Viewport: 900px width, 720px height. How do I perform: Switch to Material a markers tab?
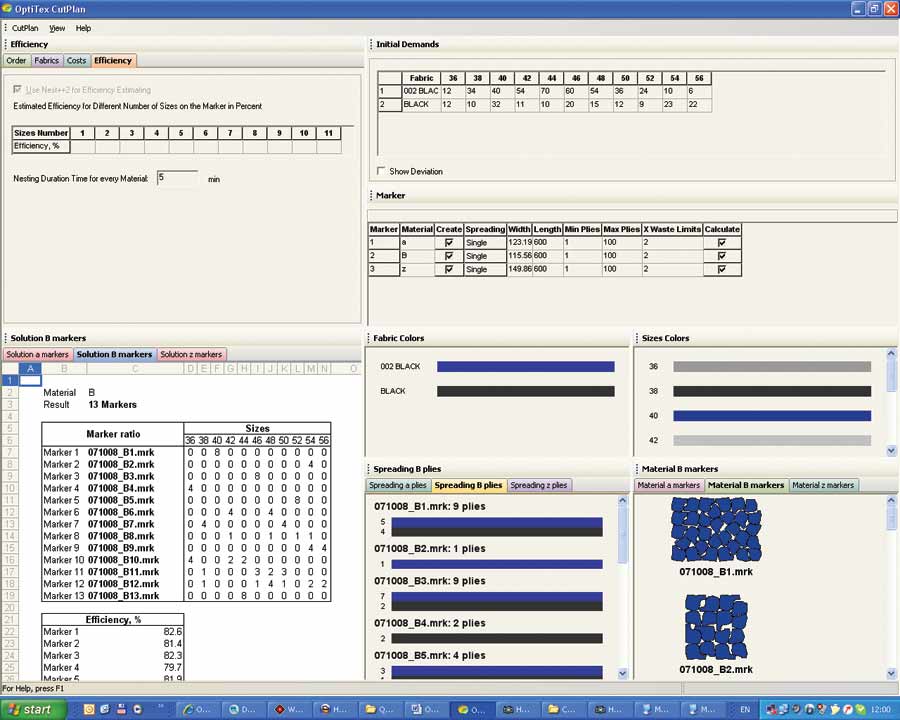click(669, 486)
